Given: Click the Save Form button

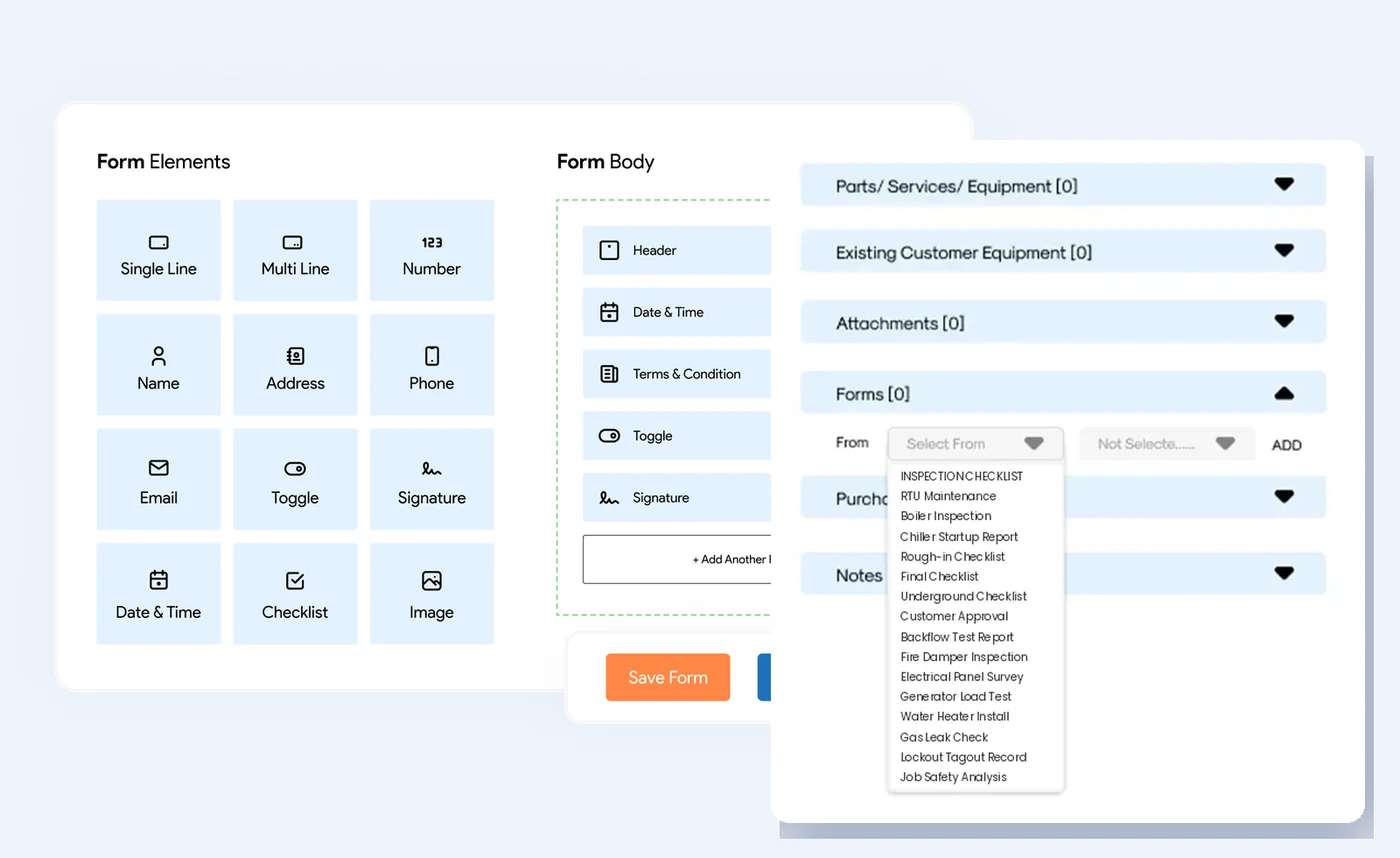Looking at the screenshot, I should click(668, 677).
